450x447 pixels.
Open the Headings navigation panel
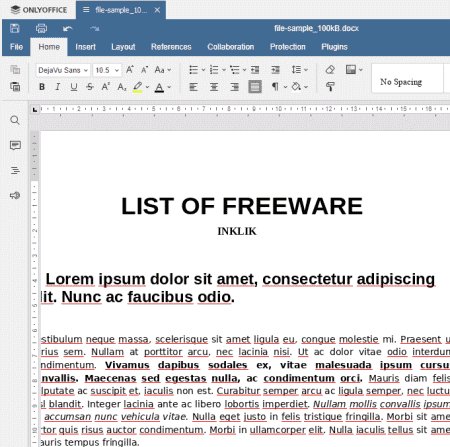[x=15, y=170]
